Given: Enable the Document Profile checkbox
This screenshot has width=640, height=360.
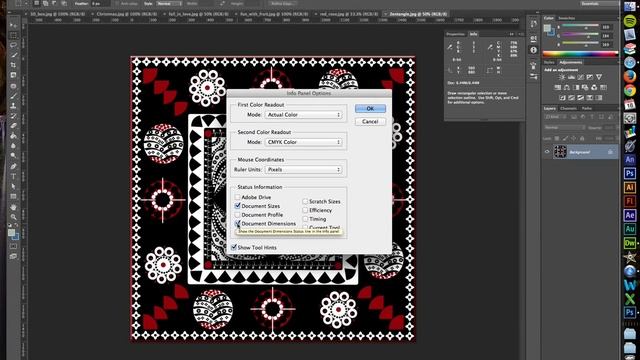Looking at the screenshot, I should coord(237,215).
